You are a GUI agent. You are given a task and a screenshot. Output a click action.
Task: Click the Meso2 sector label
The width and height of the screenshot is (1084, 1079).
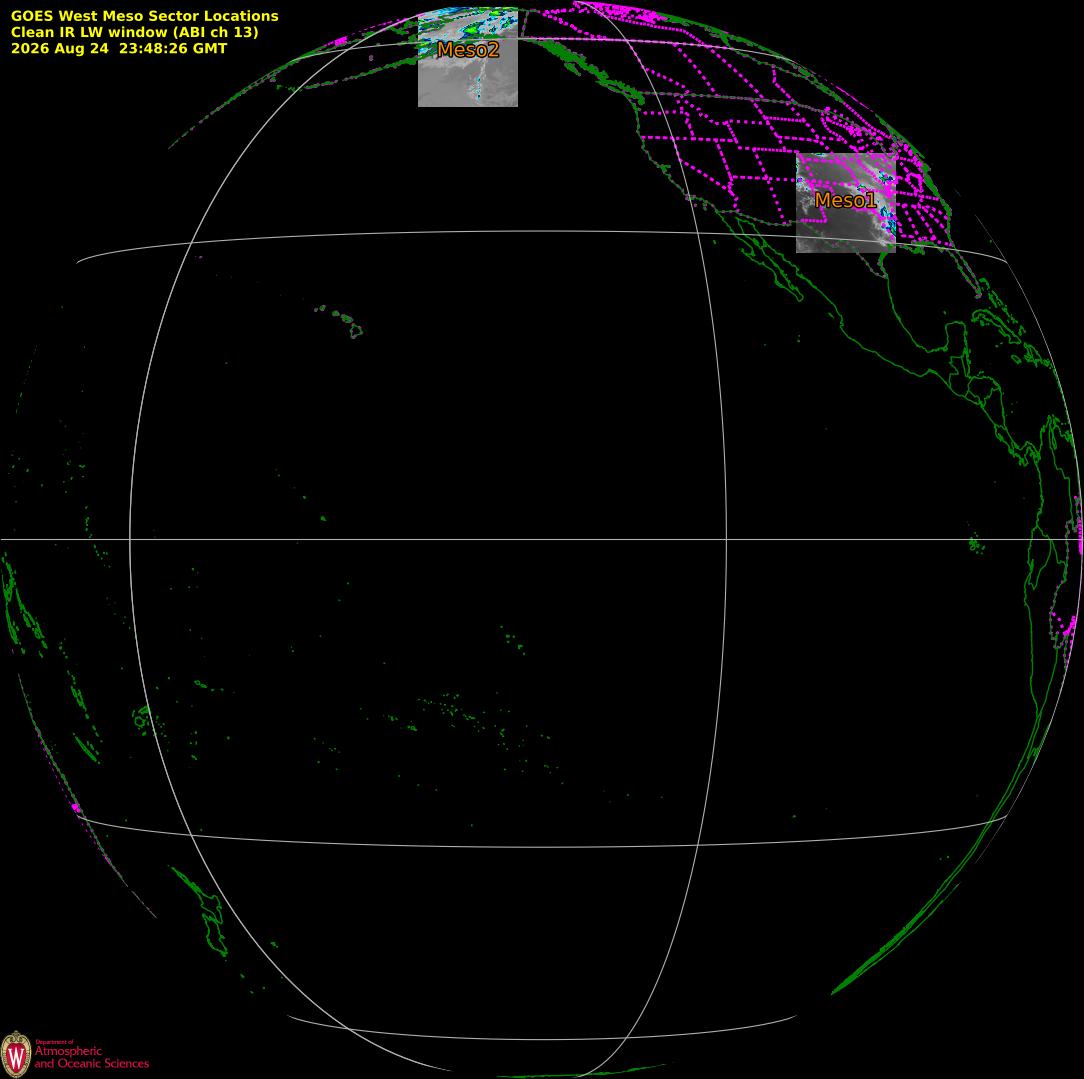pos(468,49)
